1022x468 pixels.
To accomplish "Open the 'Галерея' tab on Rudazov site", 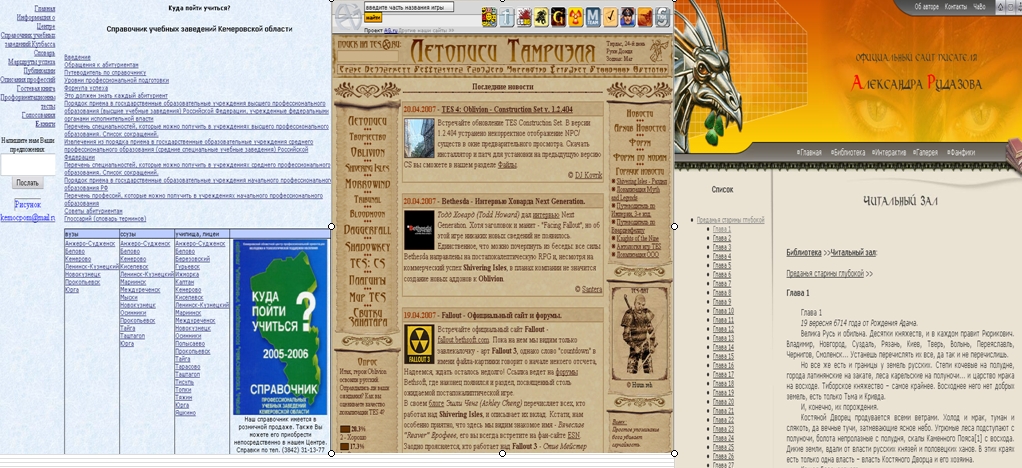I will [x=927, y=153].
